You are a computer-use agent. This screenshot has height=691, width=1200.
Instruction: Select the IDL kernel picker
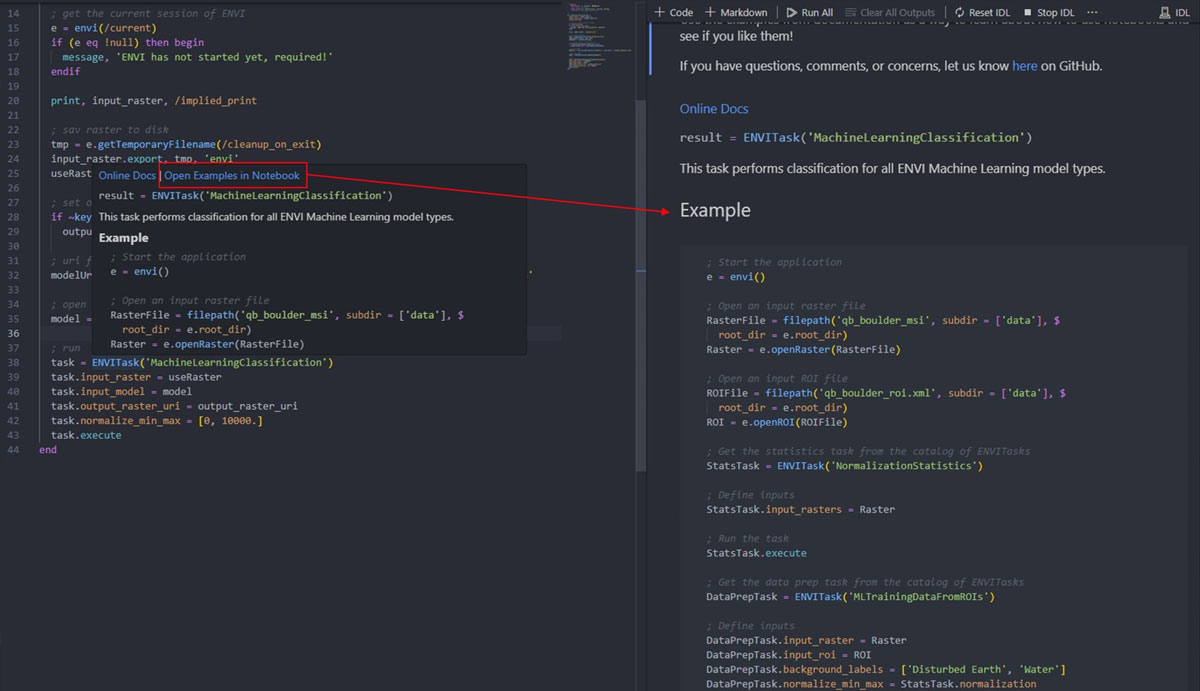click(x=1175, y=12)
